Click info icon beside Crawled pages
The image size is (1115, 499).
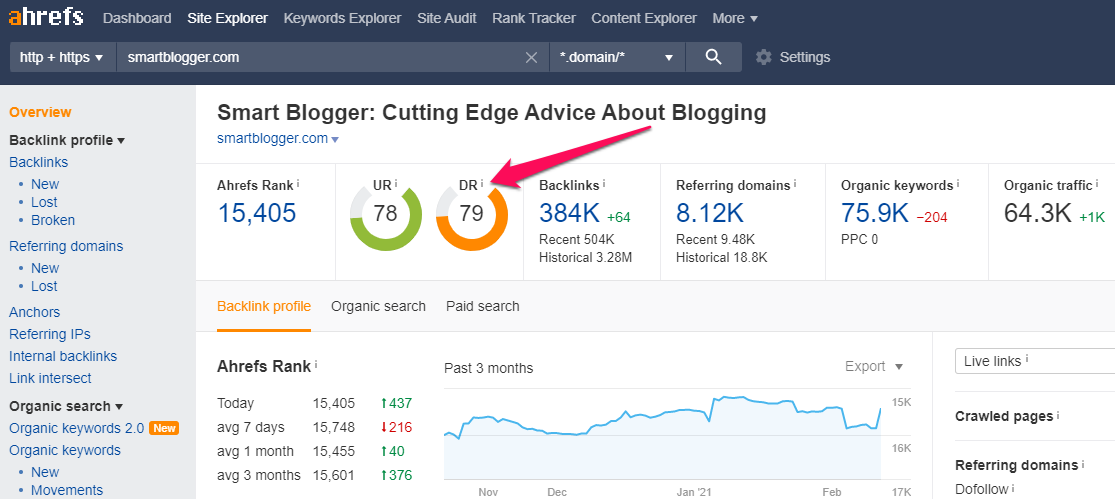(x=1058, y=414)
